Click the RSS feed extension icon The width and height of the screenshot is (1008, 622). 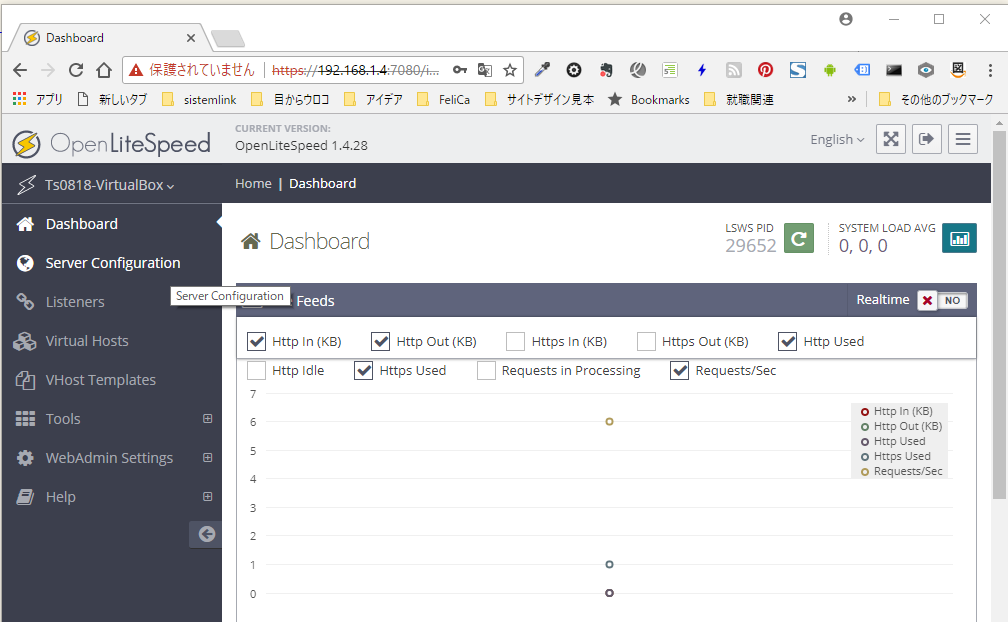coord(734,70)
